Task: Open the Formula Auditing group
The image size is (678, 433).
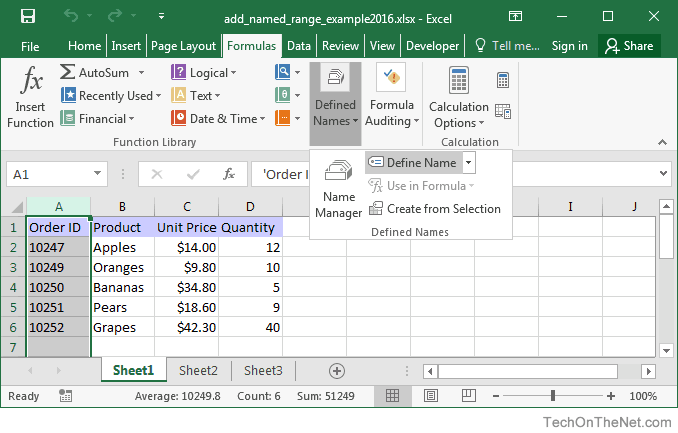Action: (x=392, y=97)
